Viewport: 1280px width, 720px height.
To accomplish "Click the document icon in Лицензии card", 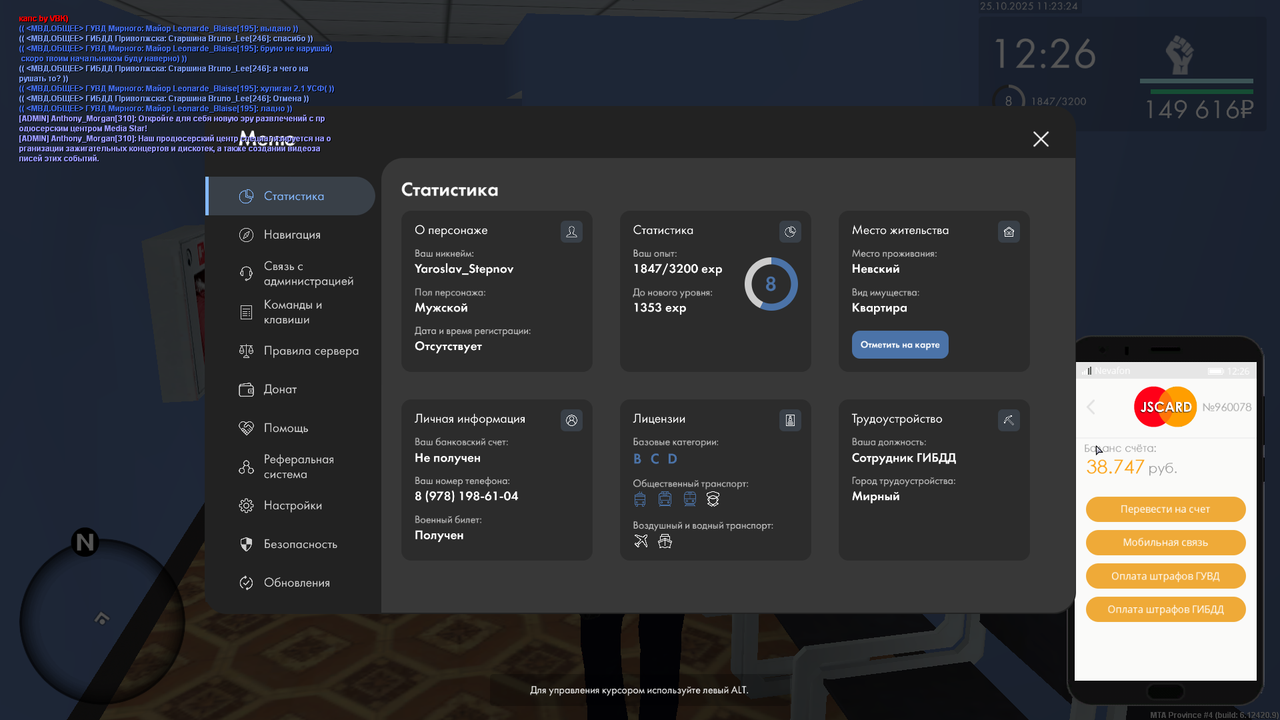I will (x=790, y=420).
